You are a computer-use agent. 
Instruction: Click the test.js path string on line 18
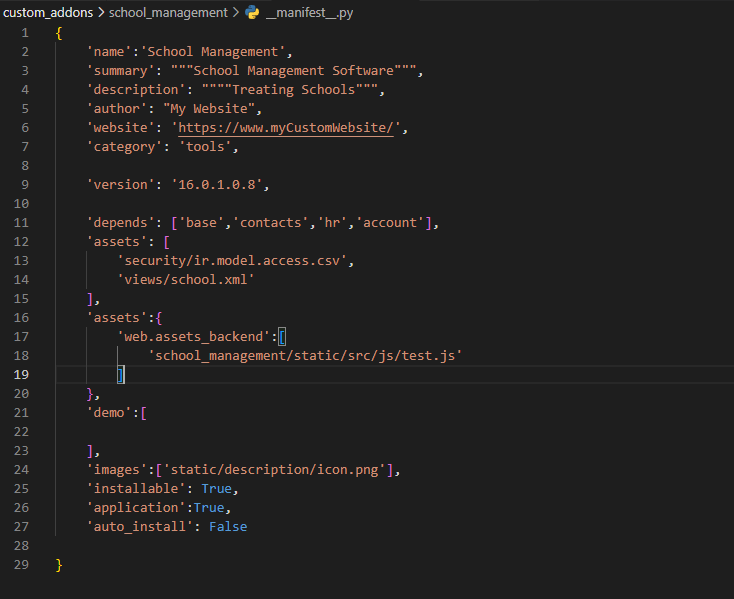pyautogui.click(x=305, y=356)
